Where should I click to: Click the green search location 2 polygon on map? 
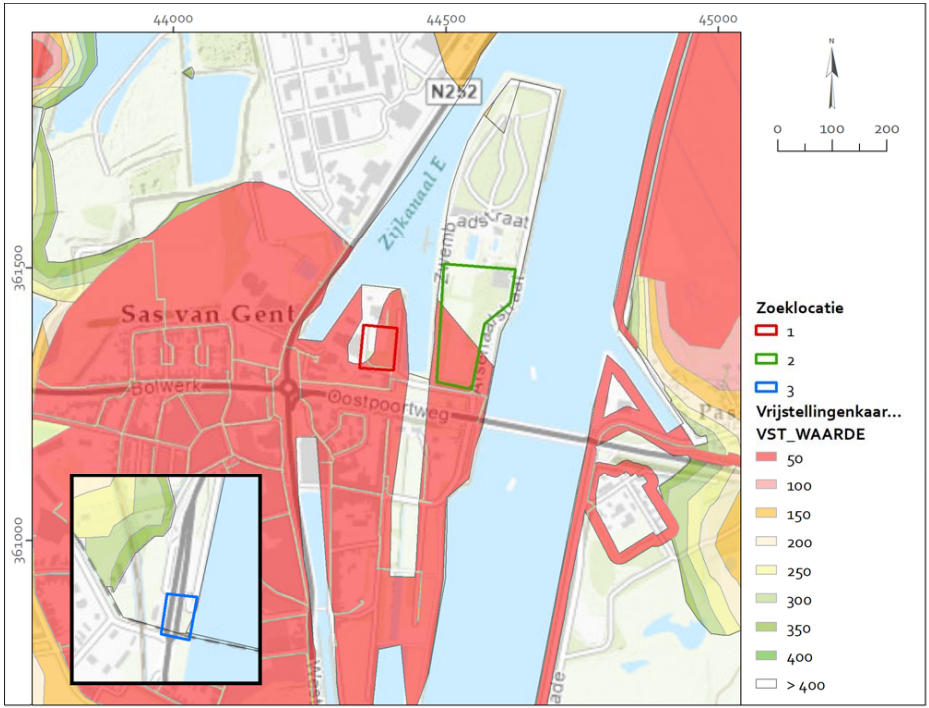pos(476,326)
